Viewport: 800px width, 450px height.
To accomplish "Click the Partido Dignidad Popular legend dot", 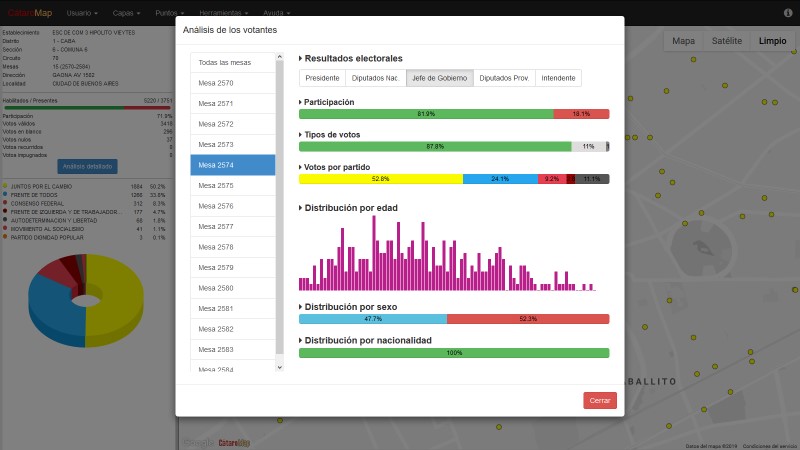I will pos(5,237).
